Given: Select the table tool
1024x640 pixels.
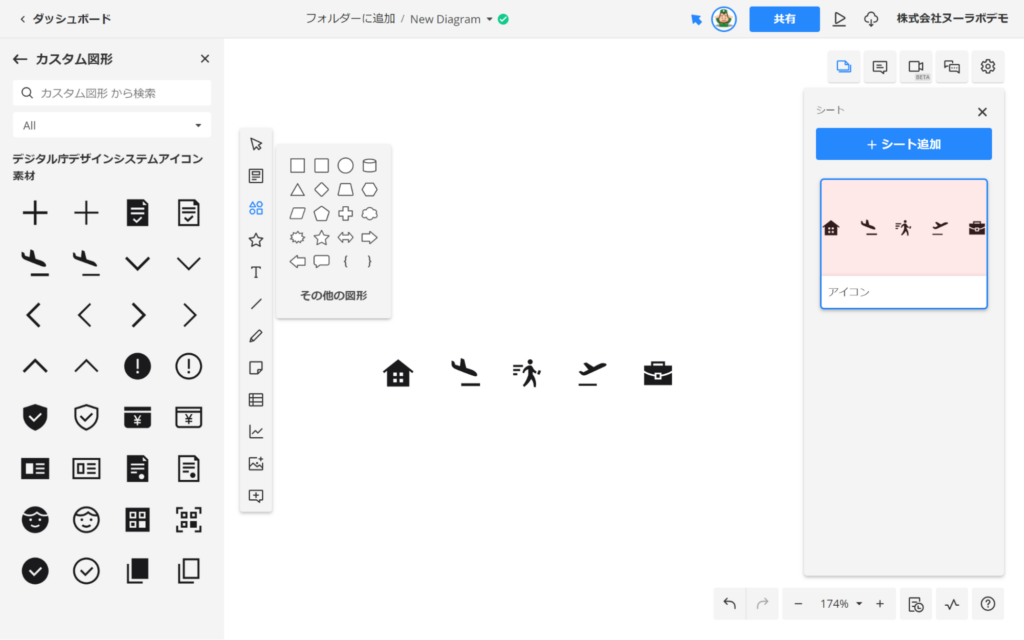Looking at the screenshot, I should click(256, 400).
